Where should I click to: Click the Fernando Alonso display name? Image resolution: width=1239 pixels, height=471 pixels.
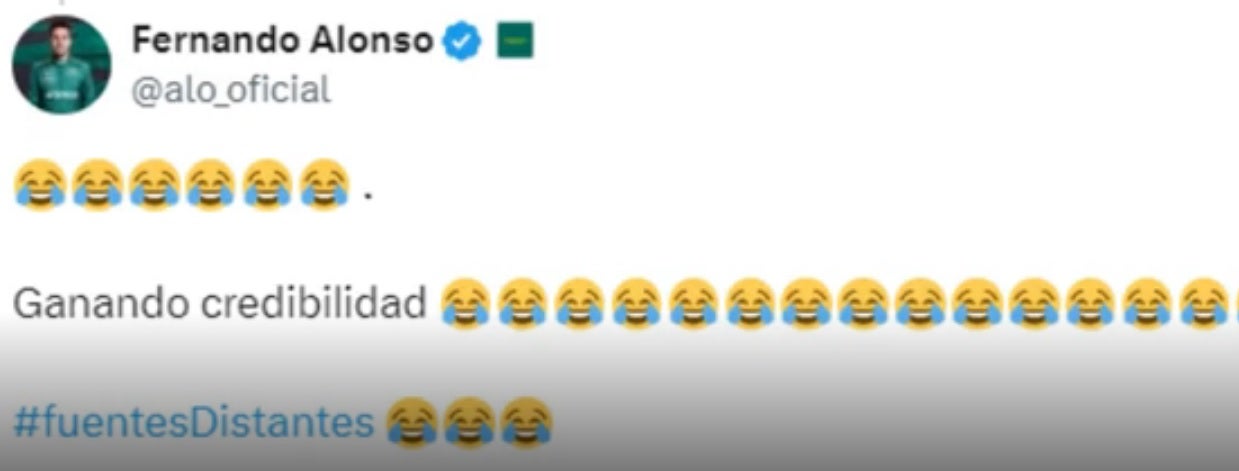point(282,40)
